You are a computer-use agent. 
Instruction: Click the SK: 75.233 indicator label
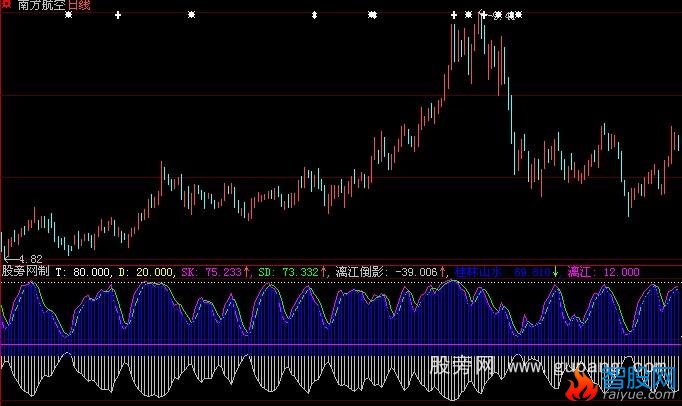click(x=212, y=271)
